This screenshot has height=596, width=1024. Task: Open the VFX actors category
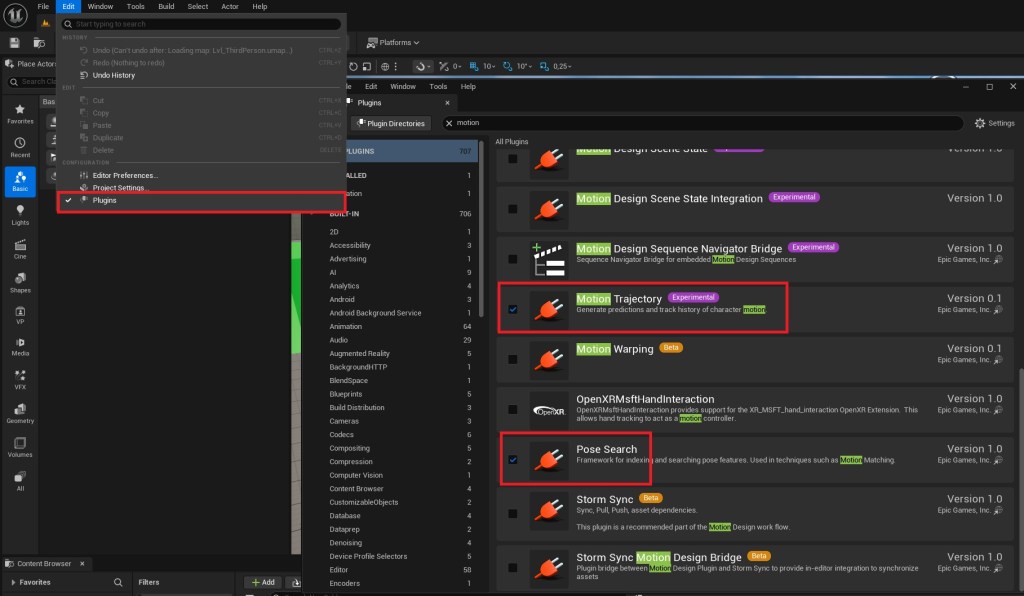pyautogui.click(x=20, y=378)
